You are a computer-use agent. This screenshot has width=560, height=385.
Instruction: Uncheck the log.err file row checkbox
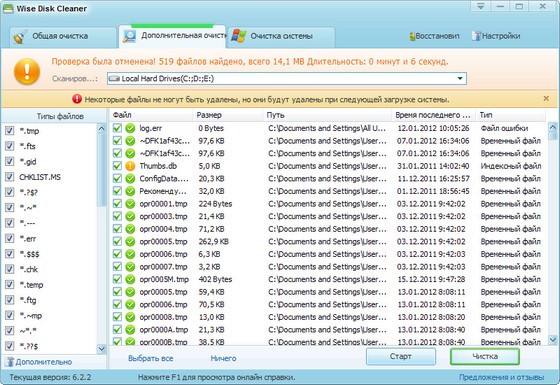pyautogui.click(x=118, y=128)
